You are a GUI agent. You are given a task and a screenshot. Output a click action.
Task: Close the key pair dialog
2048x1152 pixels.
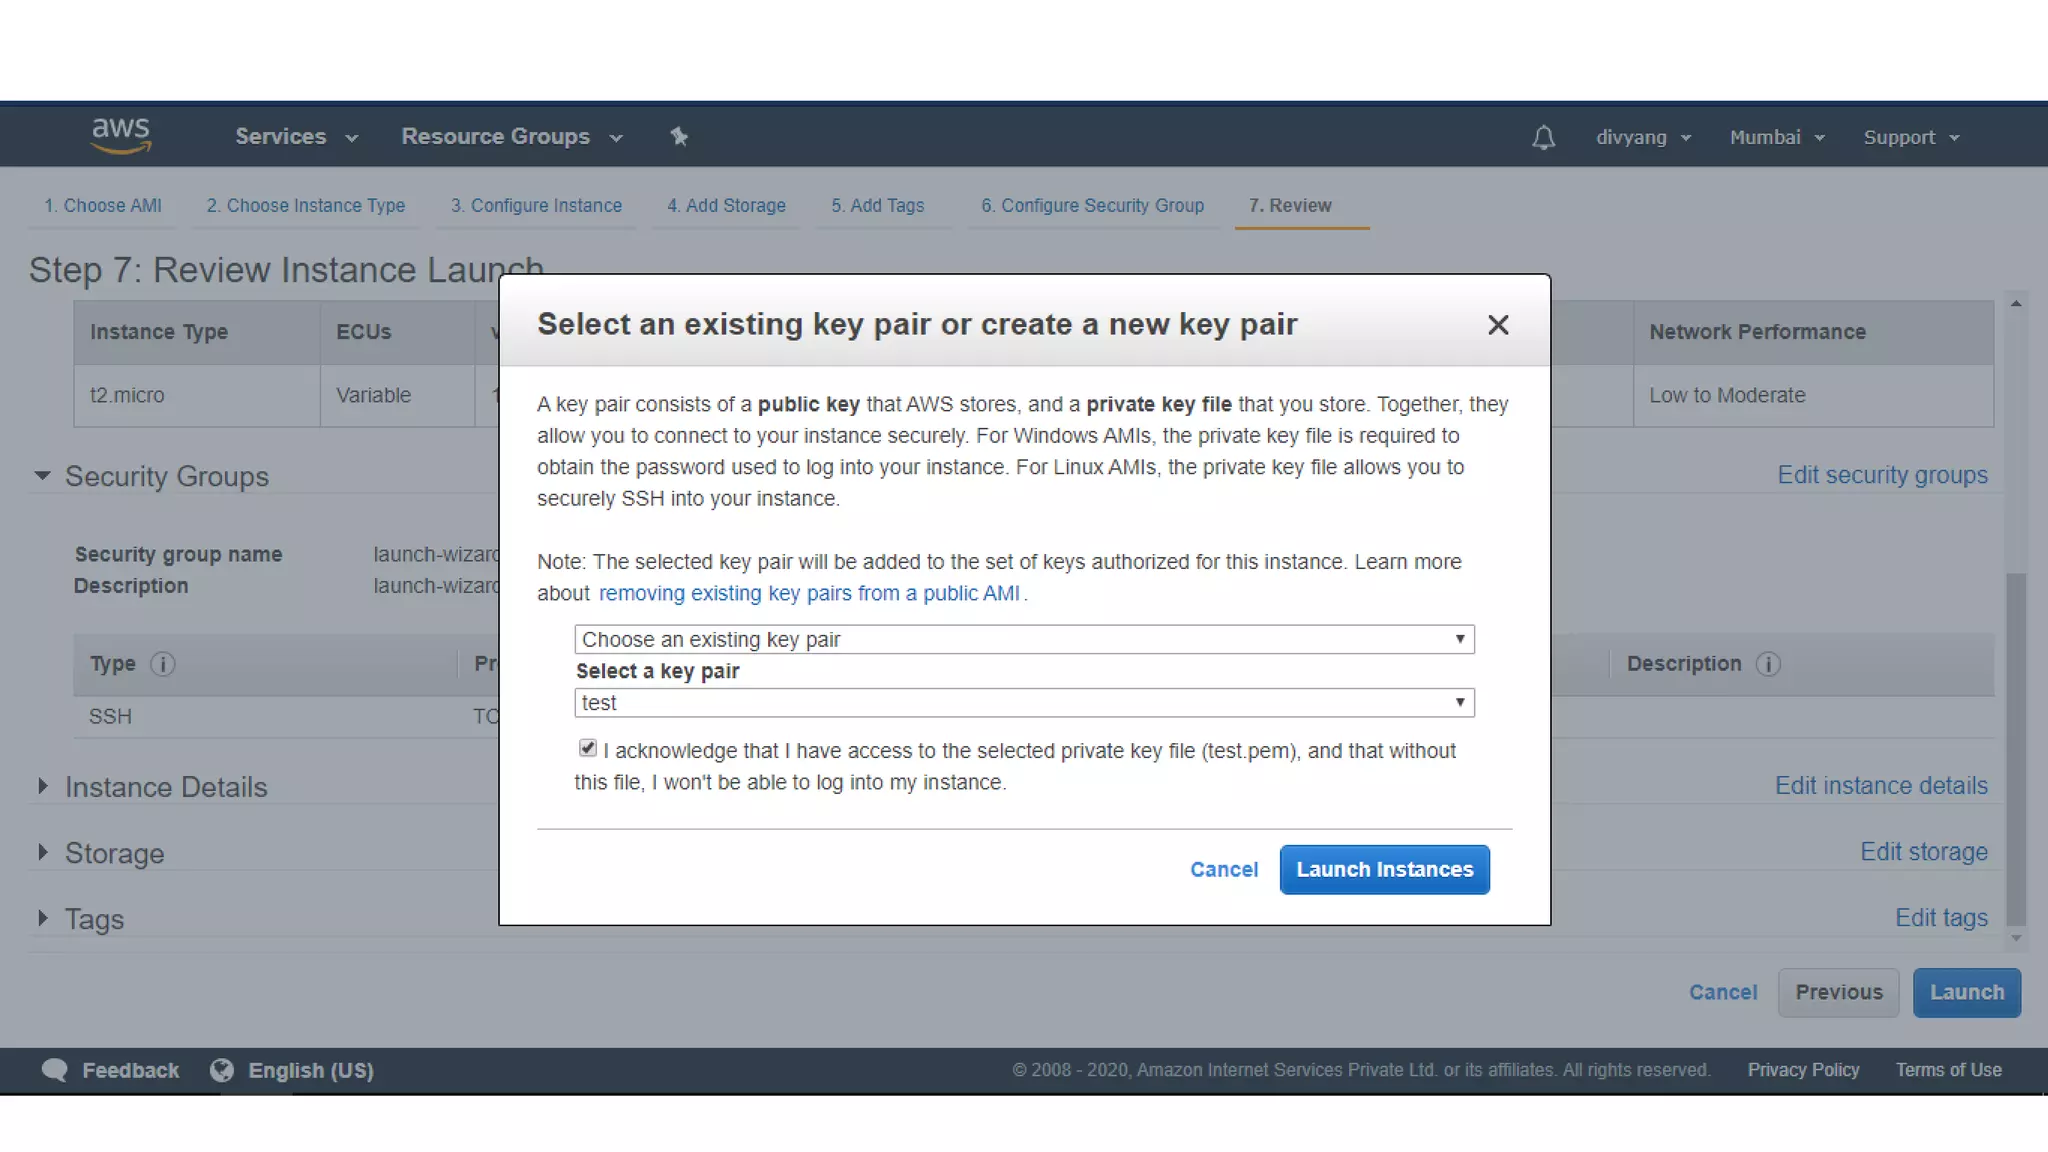coord(1497,325)
